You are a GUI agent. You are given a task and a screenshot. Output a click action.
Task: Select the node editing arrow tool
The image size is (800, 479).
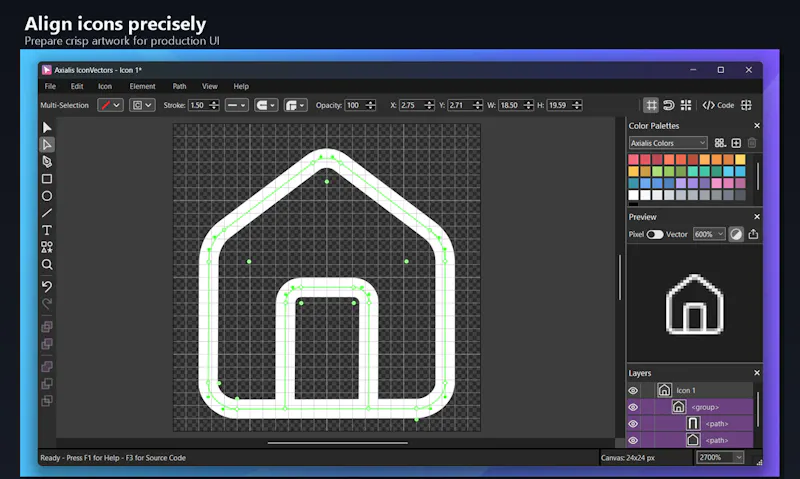pyautogui.click(x=47, y=144)
